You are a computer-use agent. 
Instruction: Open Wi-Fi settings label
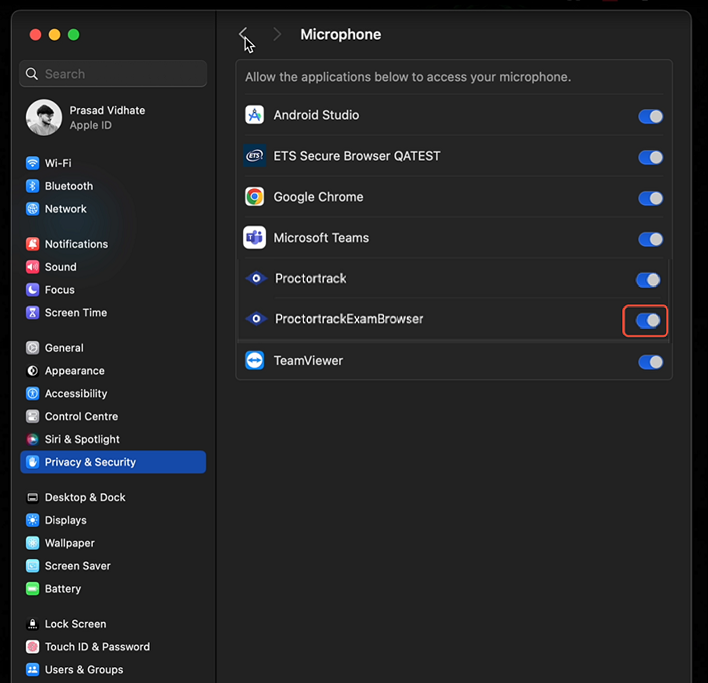(58, 163)
